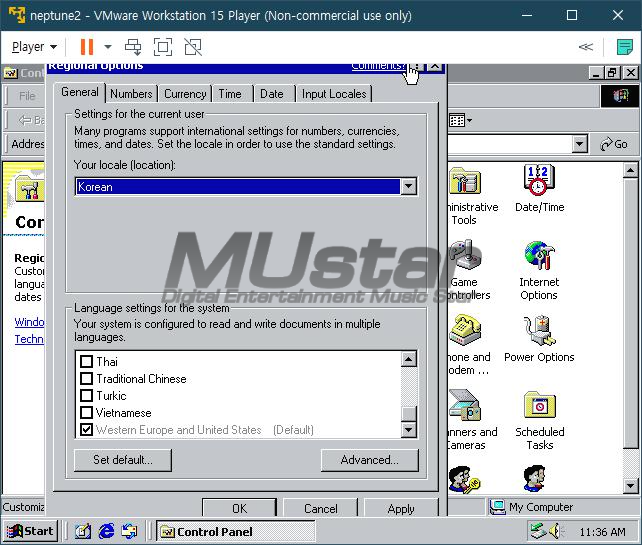
Task: Enable Vietnamese language support checkbox
Action: pos(86,412)
